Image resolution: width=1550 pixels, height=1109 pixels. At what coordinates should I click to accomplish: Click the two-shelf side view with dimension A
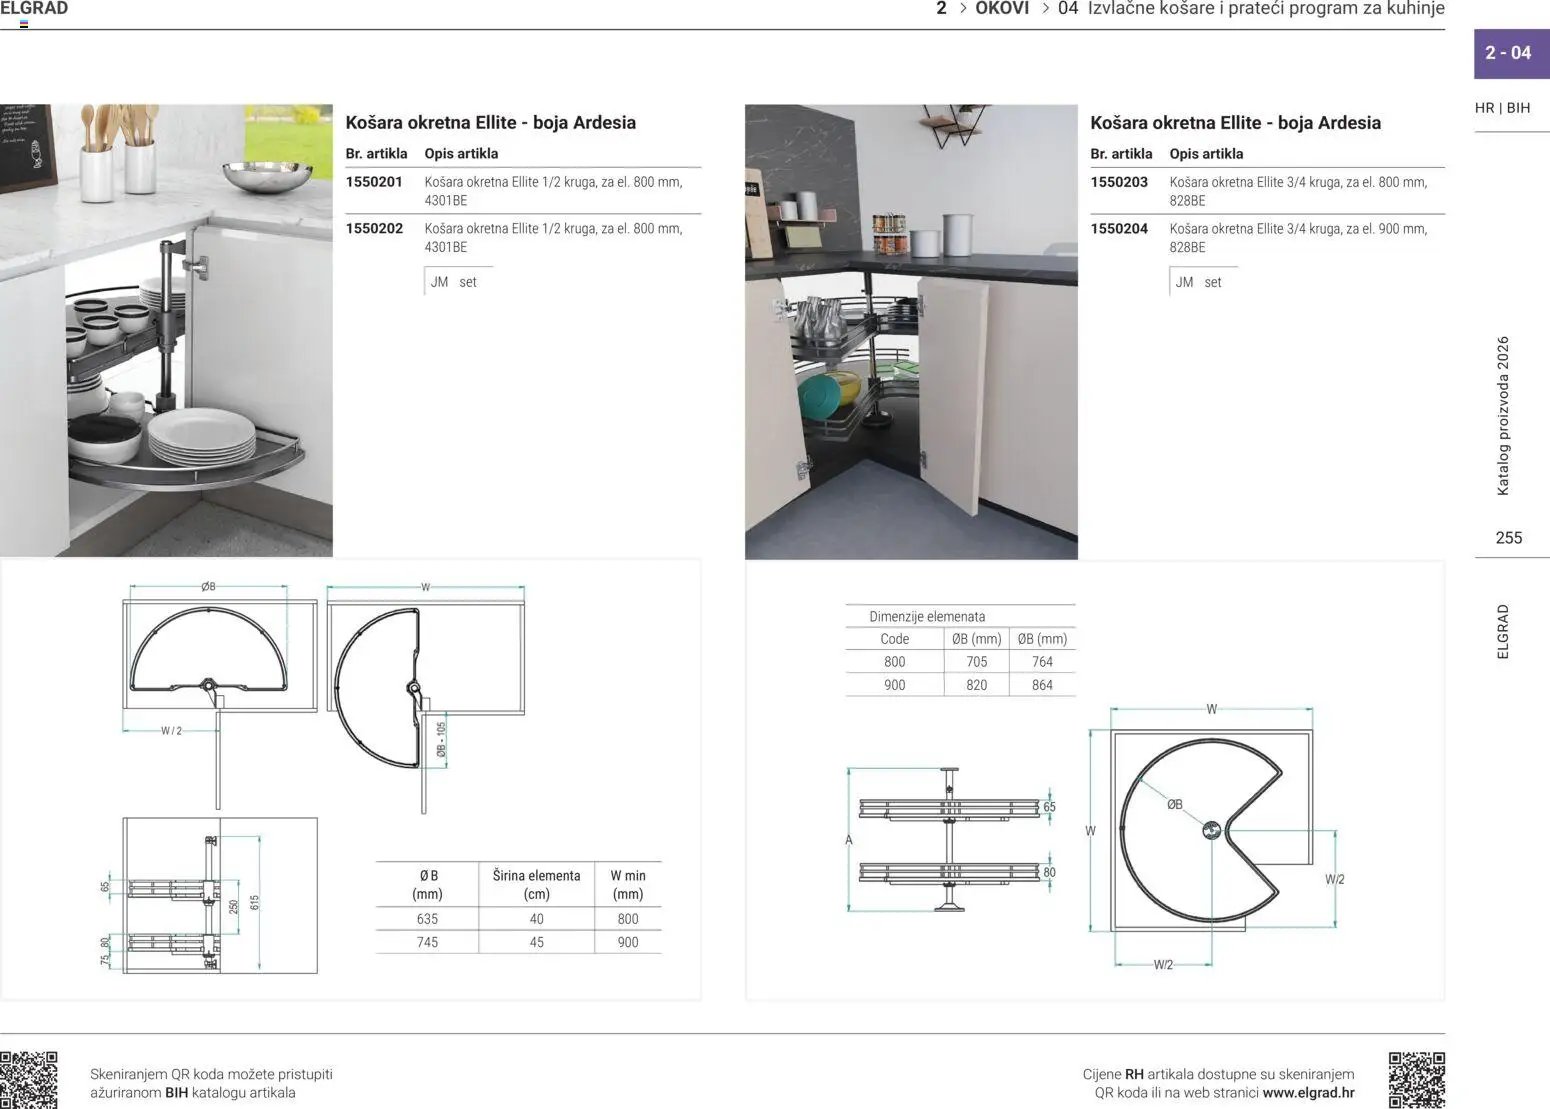[x=951, y=840]
